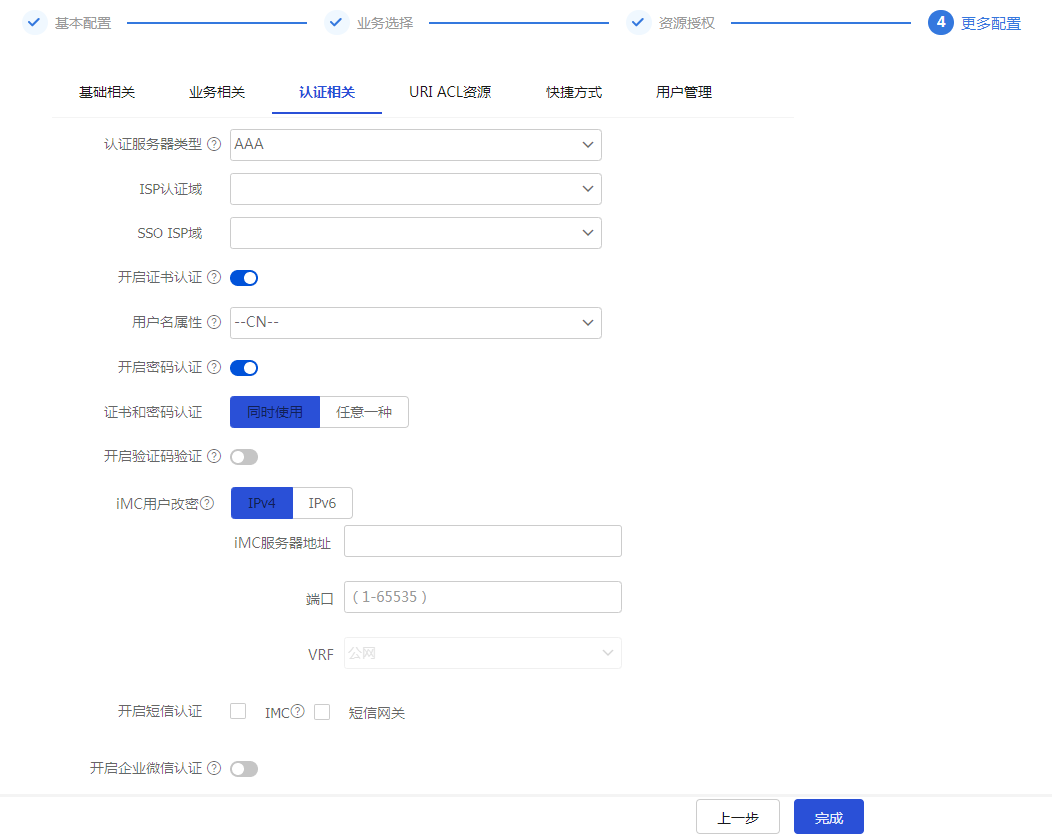
Task: Click the 基本配置 step checkmark icon
Action: pyautogui.click(x=35, y=22)
